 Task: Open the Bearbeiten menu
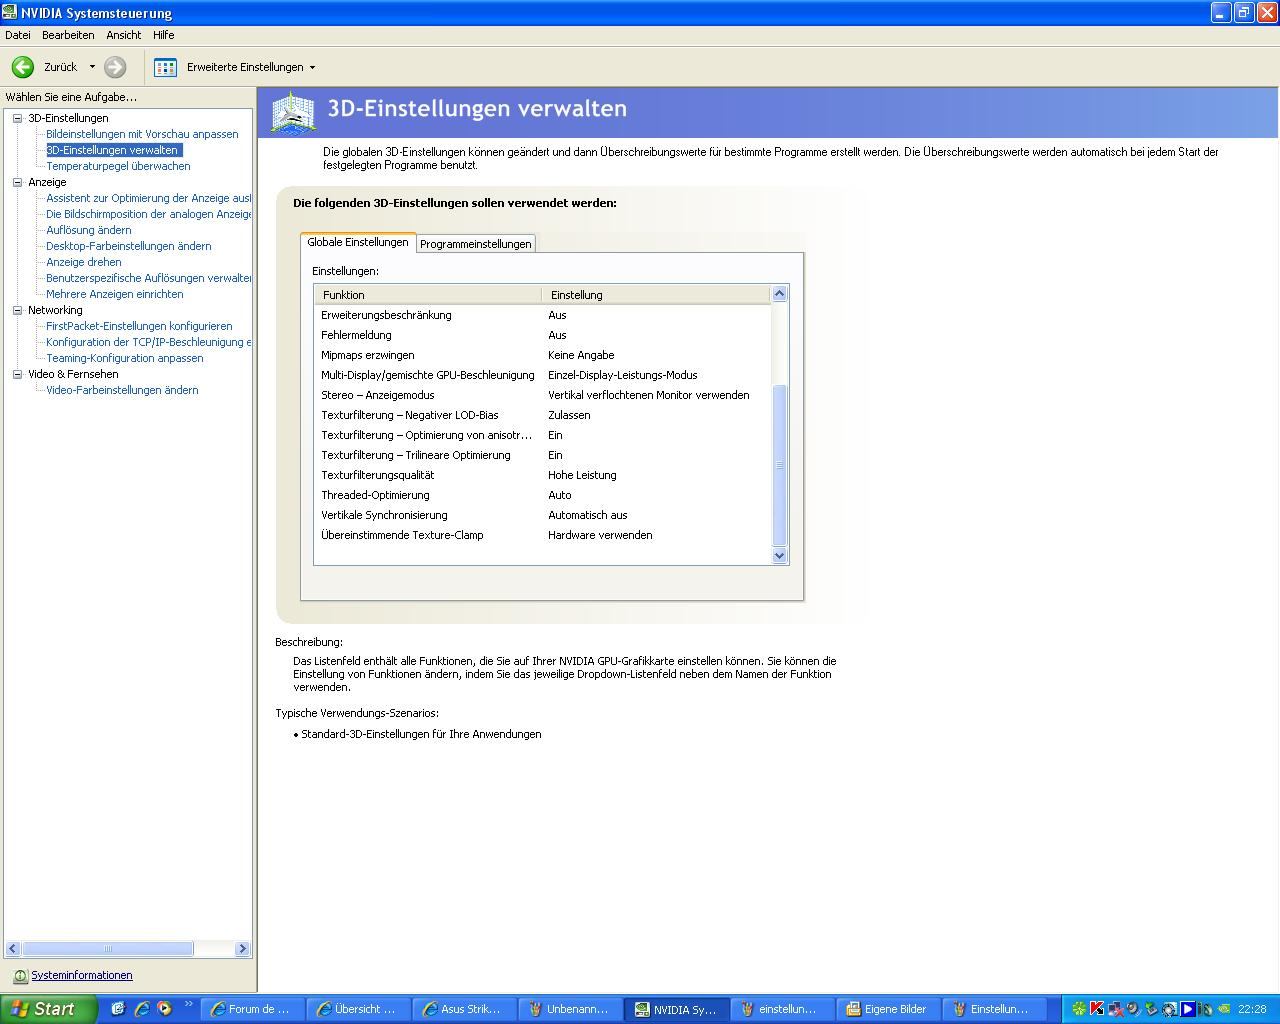point(68,35)
